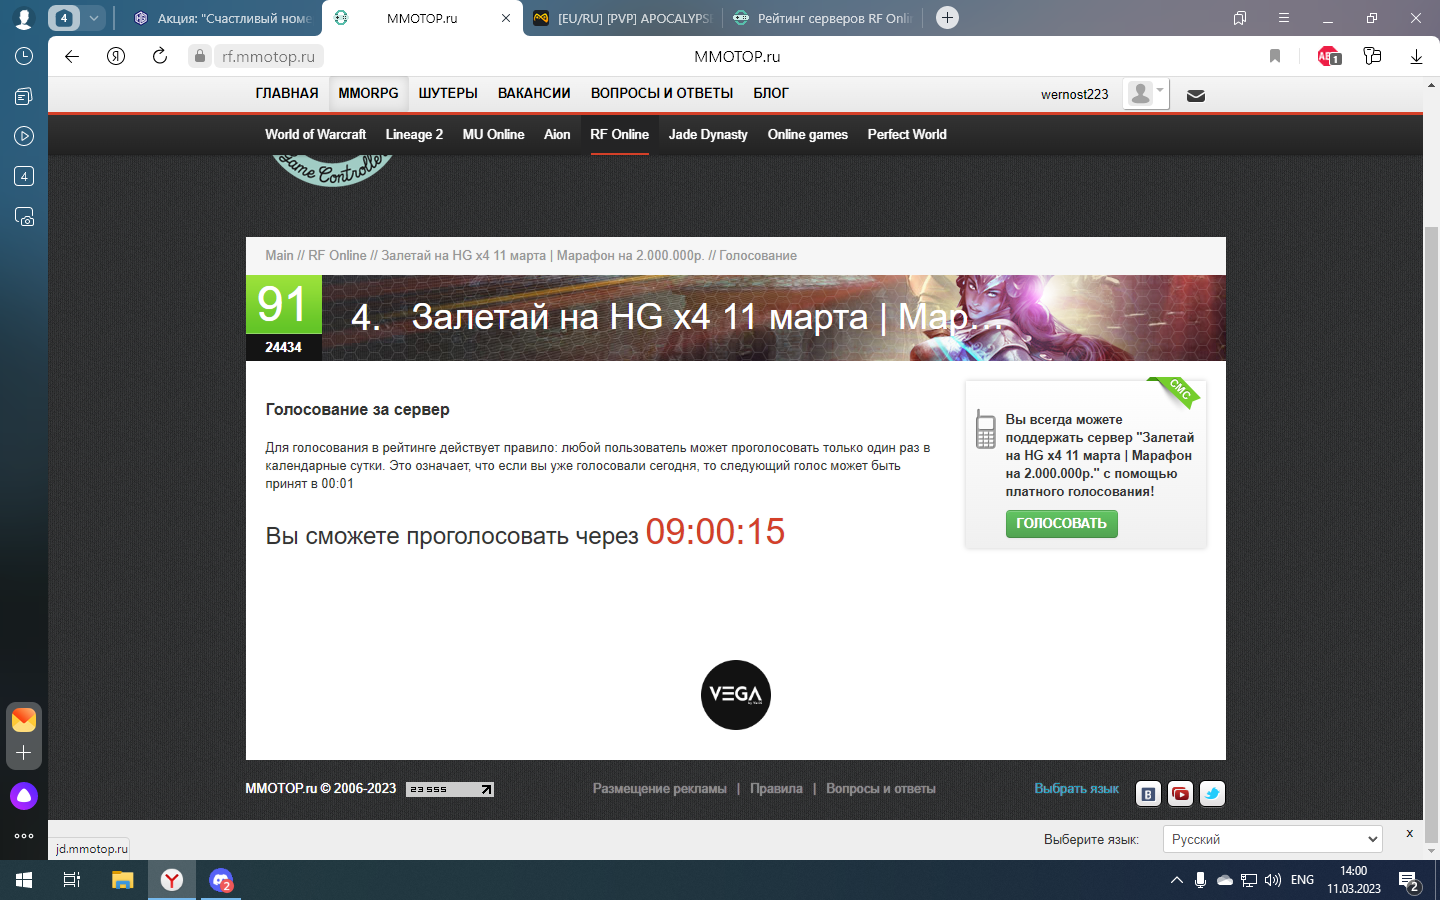
Task: Open the browser history clock icon
Action: pyautogui.click(x=24, y=56)
